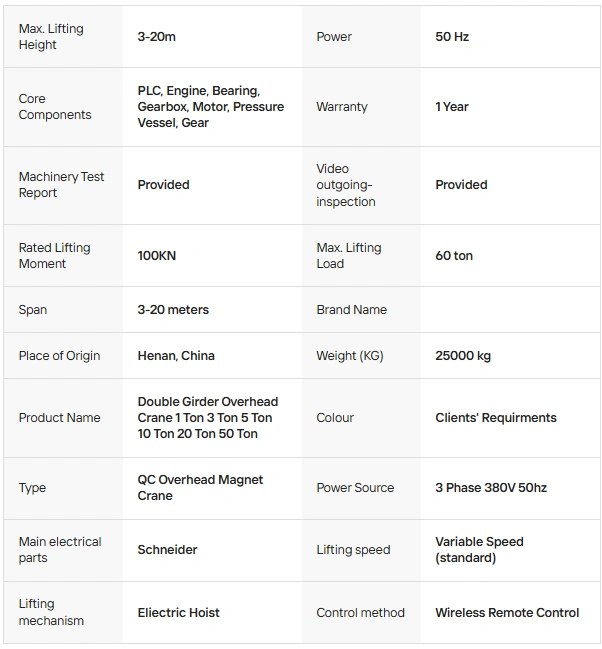The image size is (602, 649).
Task: Click the 50 Hz power value
Action: 452,37
